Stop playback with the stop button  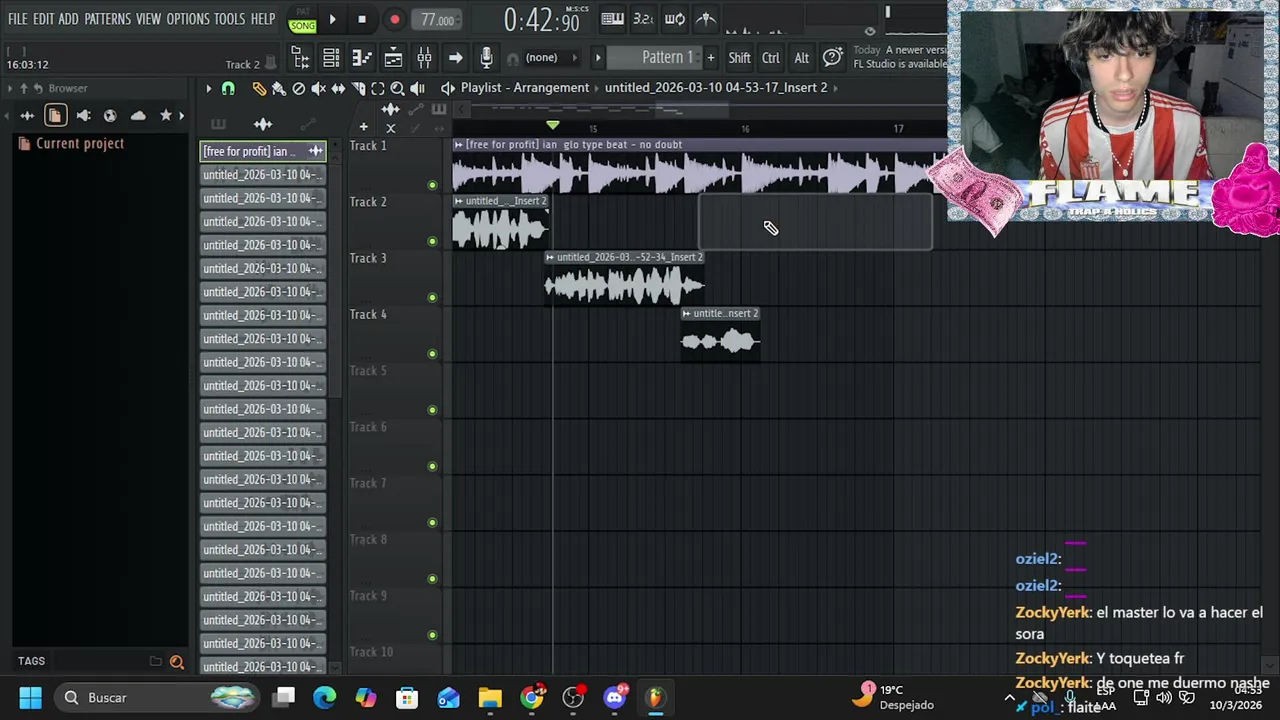pyautogui.click(x=362, y=19)
